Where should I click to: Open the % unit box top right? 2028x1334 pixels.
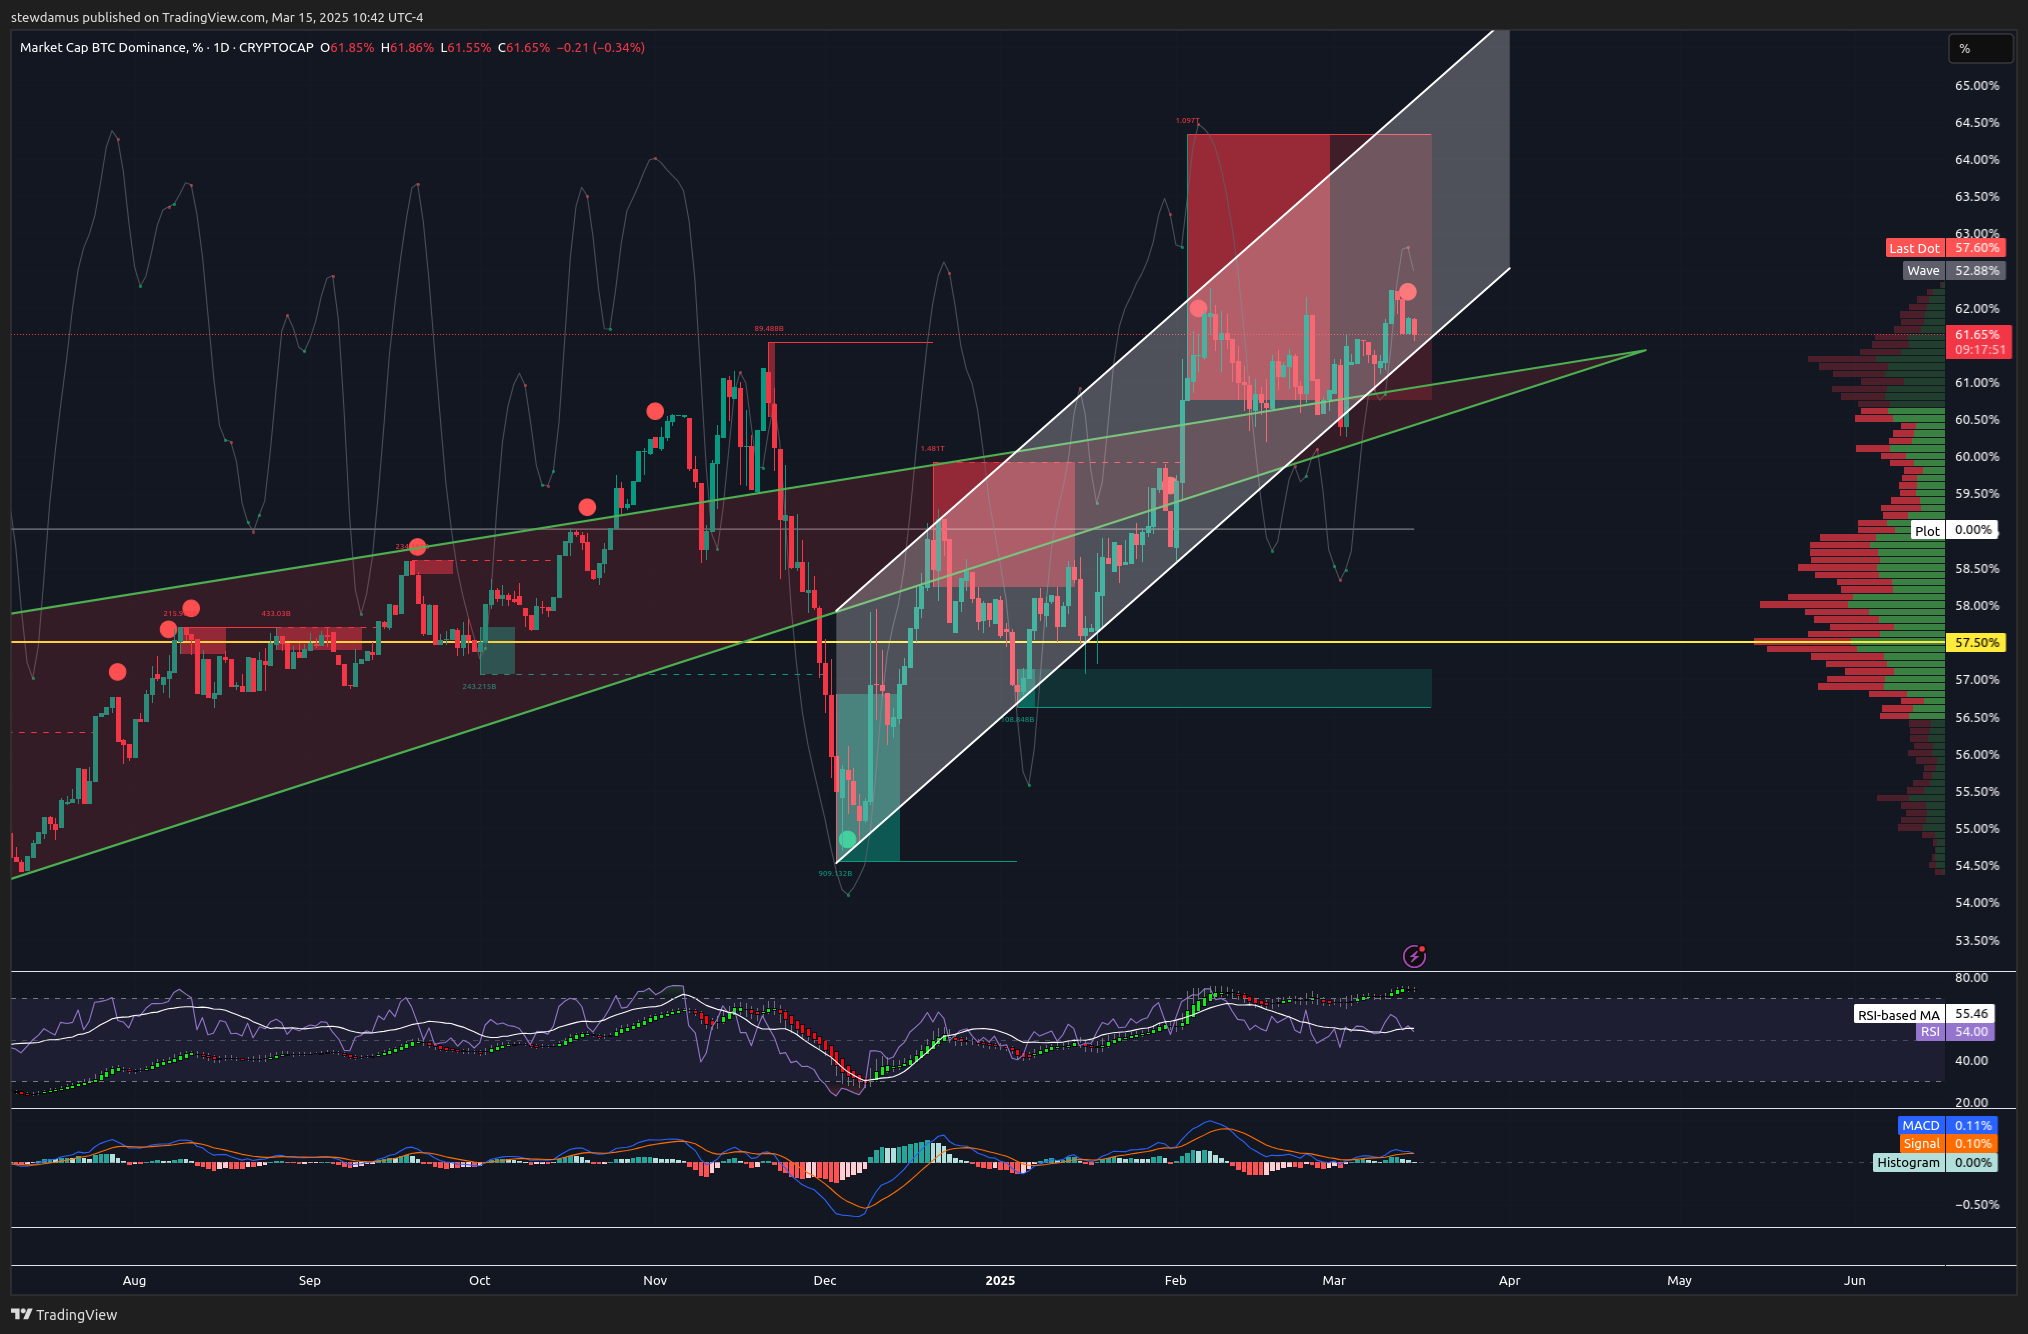tap(1980, 48)
